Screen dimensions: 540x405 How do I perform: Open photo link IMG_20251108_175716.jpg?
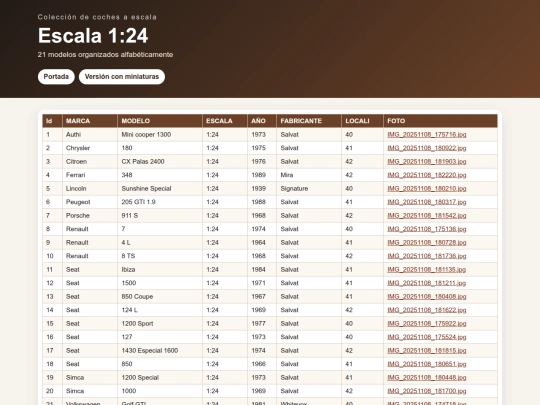pos(426,135)
